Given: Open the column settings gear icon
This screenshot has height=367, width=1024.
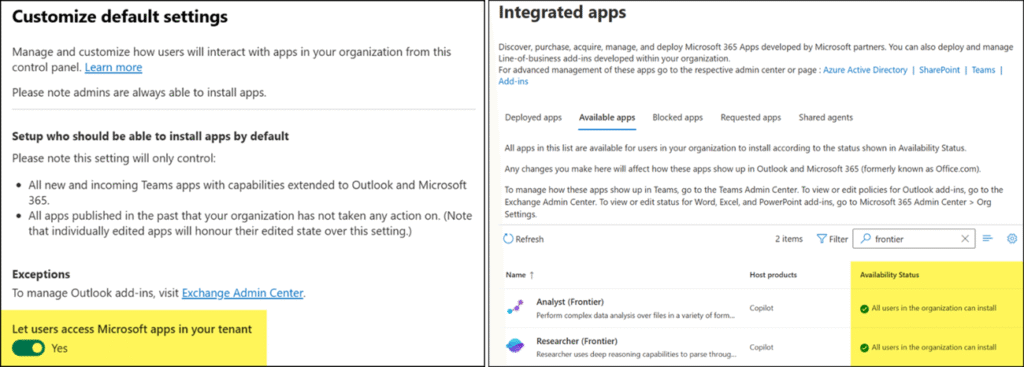Looking at the screenshot, I should click(x=1012, y=239).
